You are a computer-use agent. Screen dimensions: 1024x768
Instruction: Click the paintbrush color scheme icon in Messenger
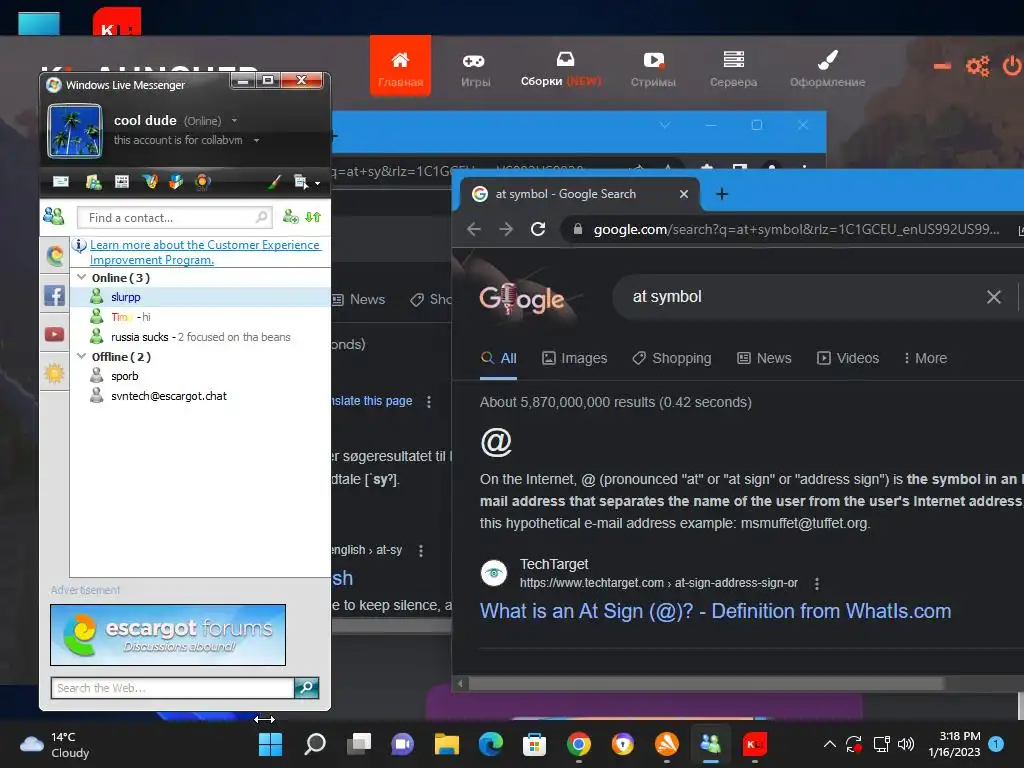pos(274,182)
